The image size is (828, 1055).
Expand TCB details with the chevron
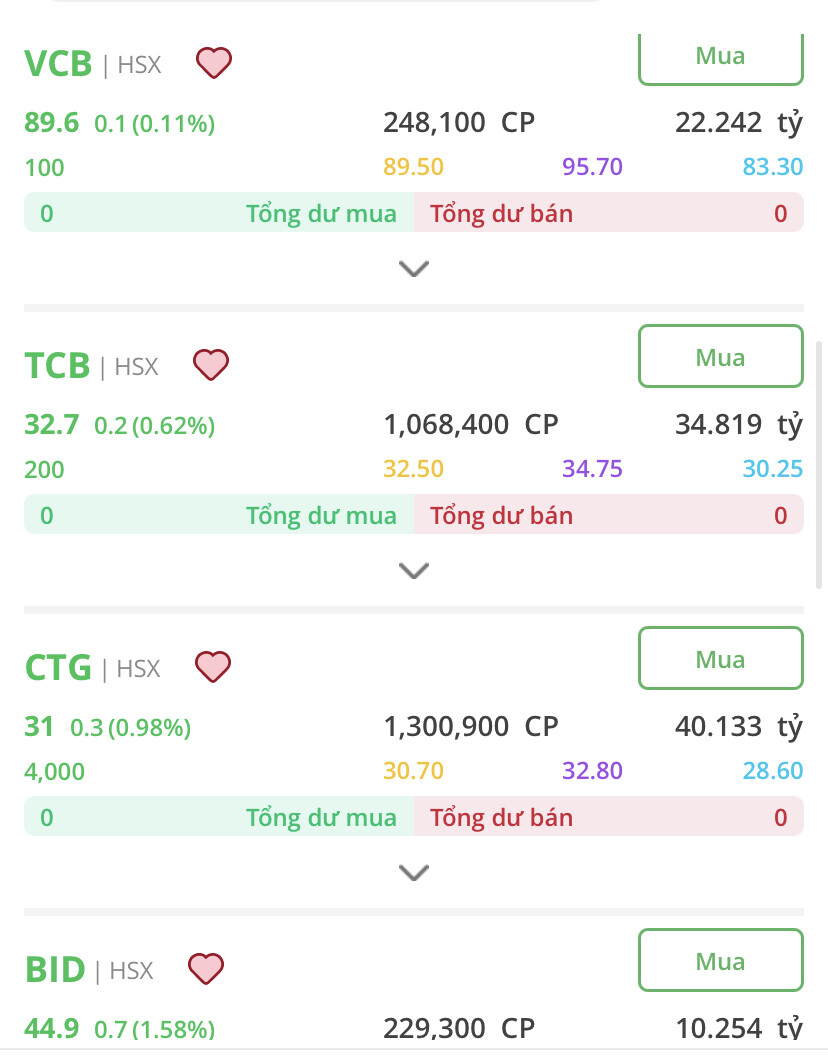pos(413,570)
